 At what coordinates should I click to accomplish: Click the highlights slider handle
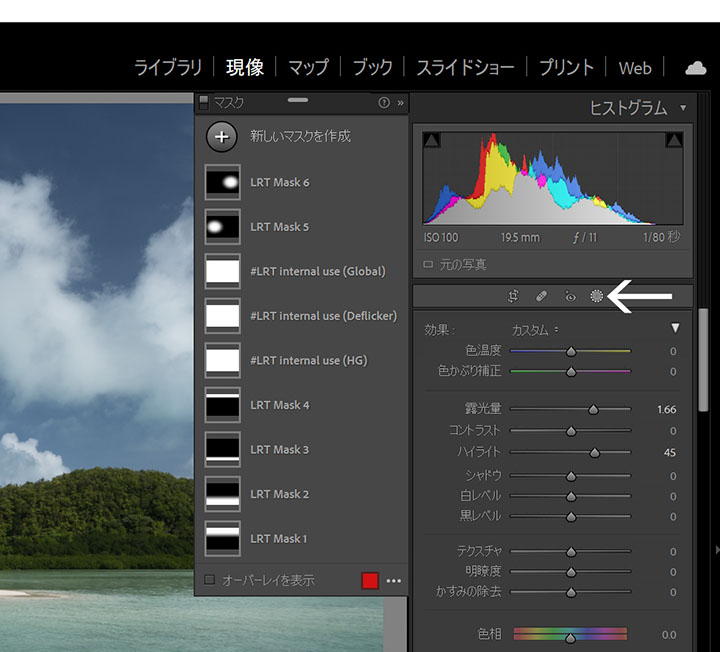coord(594,453)
